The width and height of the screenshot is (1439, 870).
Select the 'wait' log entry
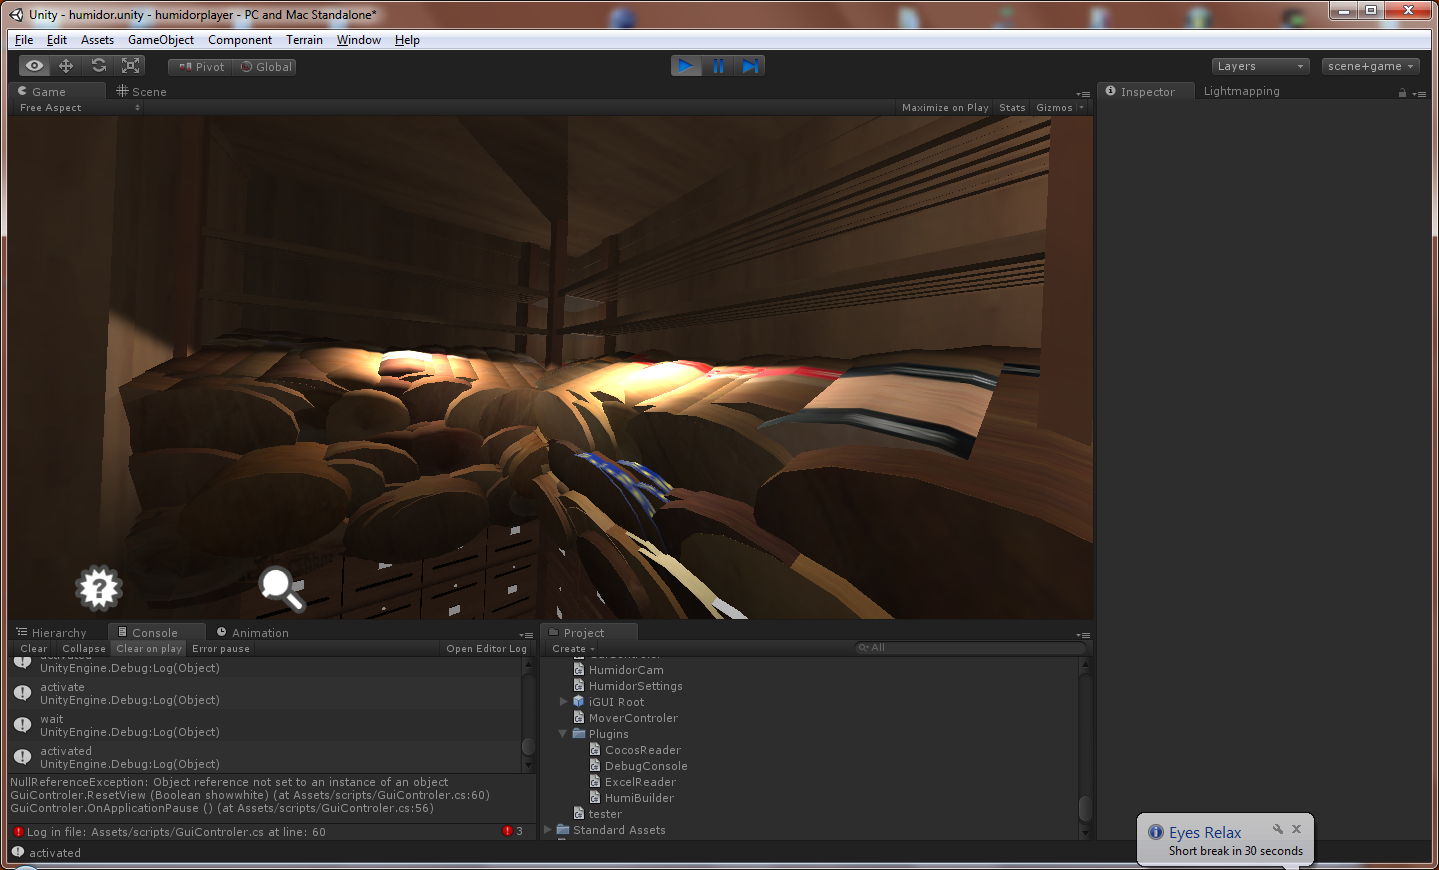(x=265, y=726)
